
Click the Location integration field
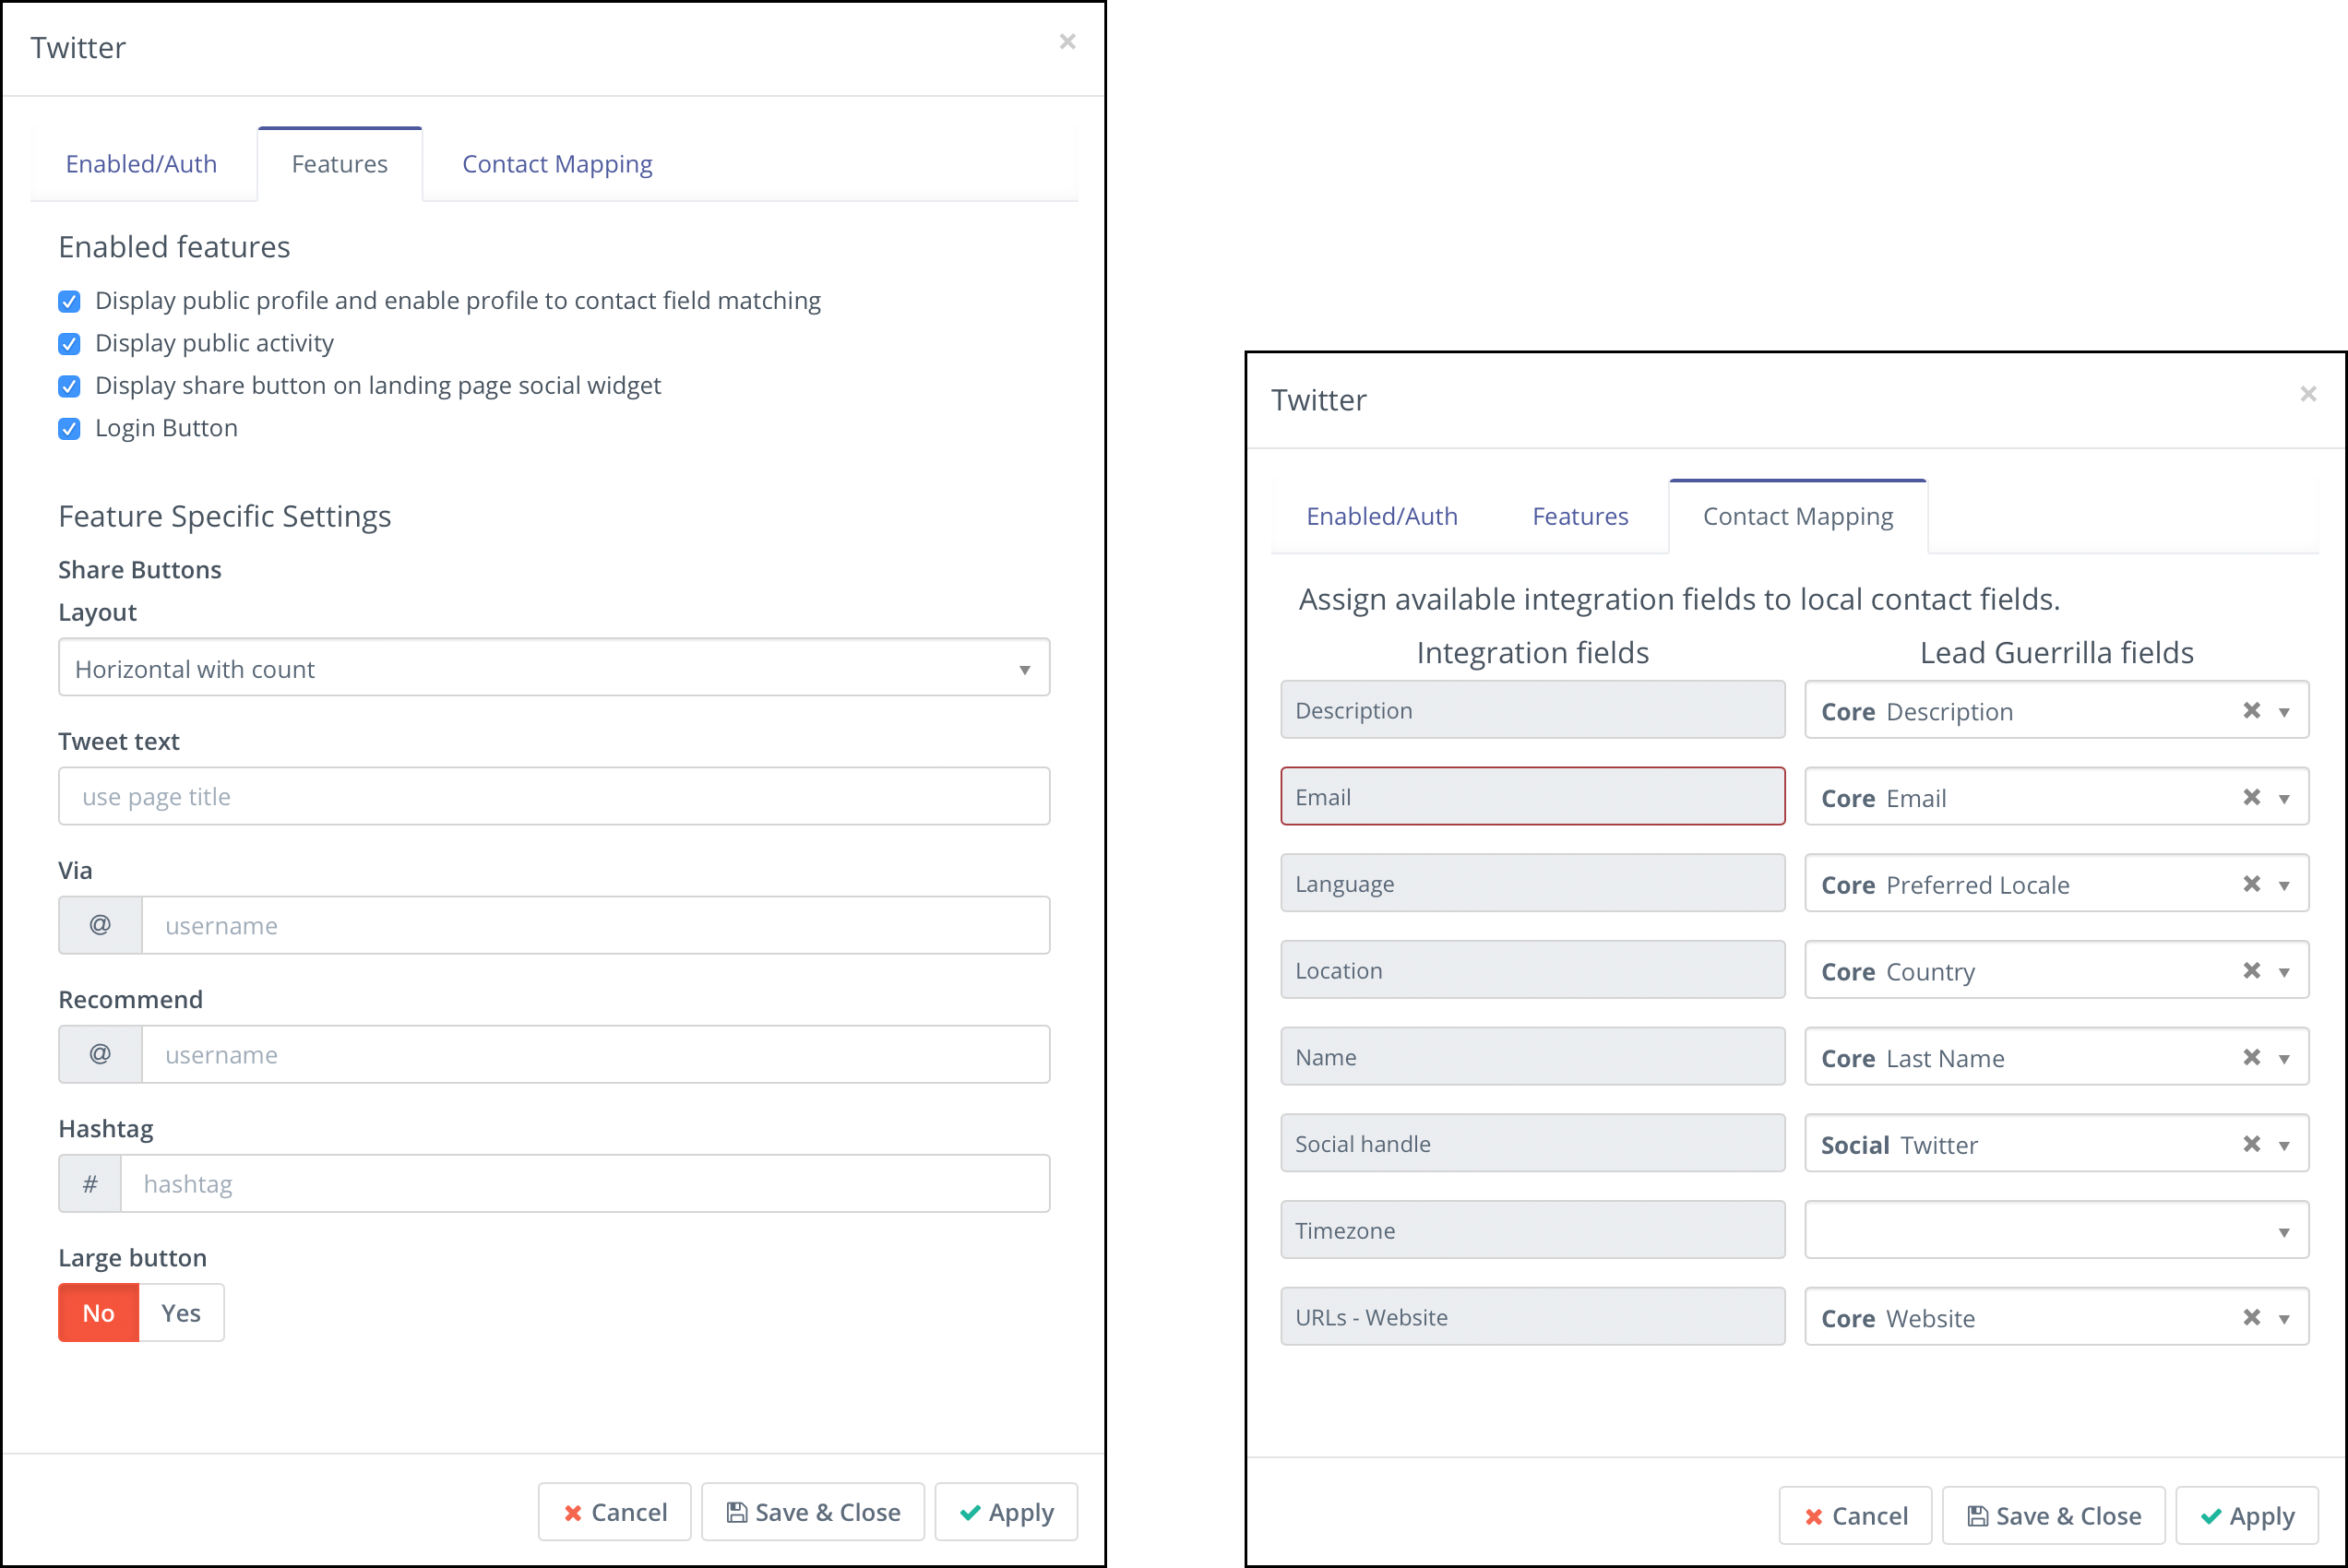tap(1533, 970)
